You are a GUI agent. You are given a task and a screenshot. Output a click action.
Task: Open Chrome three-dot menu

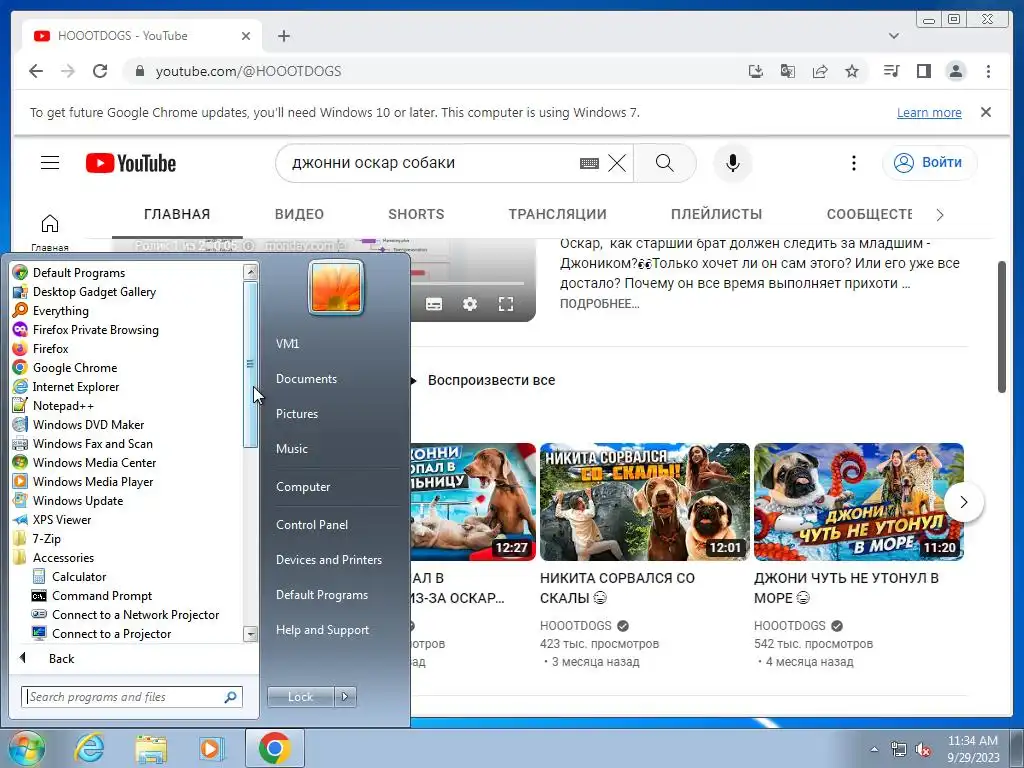click(988, 71)
